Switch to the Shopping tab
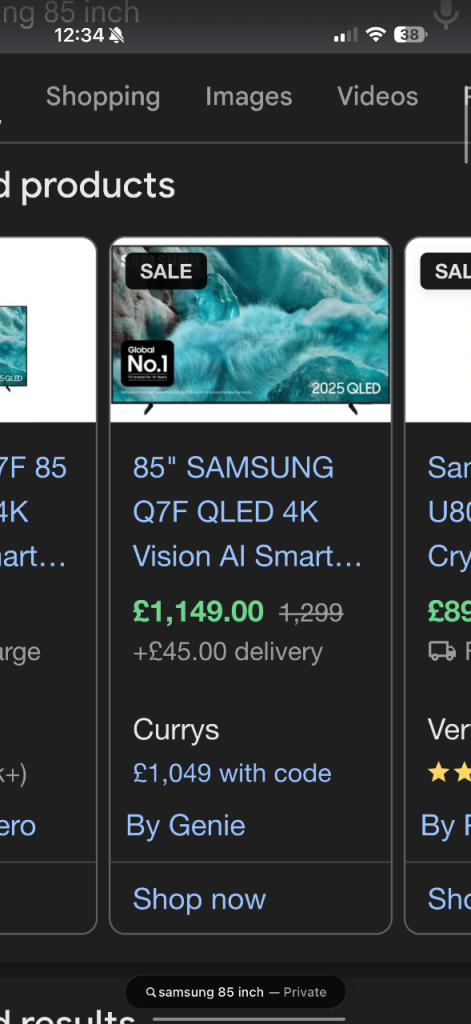This screenshot has width=471, height=1024. pyautogui.click(x=103, y=97)
